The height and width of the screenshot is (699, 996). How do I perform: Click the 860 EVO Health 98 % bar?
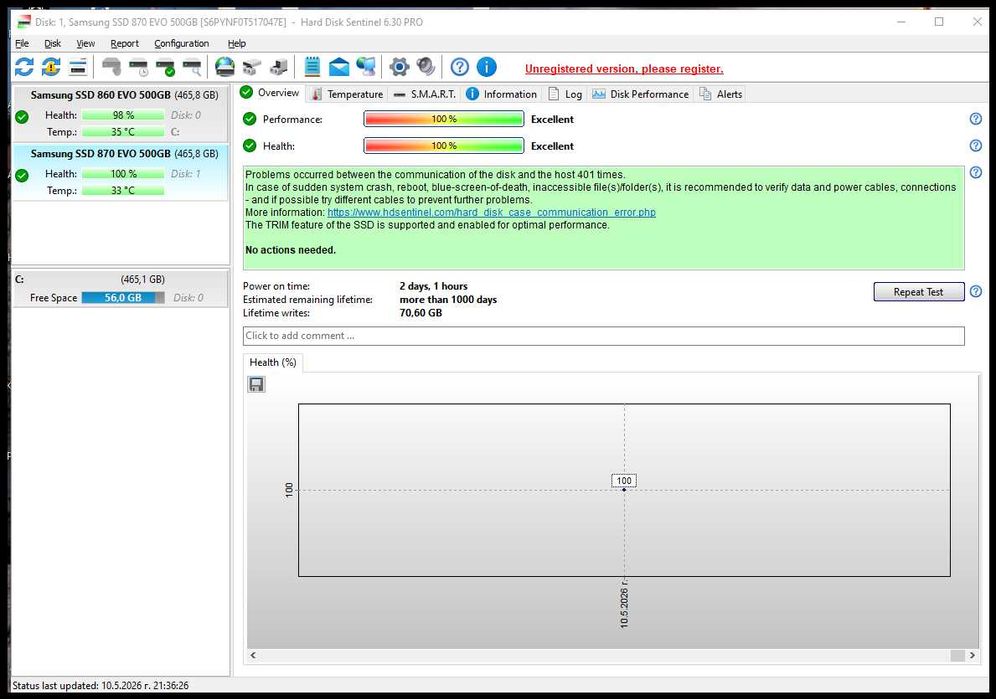coord(123,115)
